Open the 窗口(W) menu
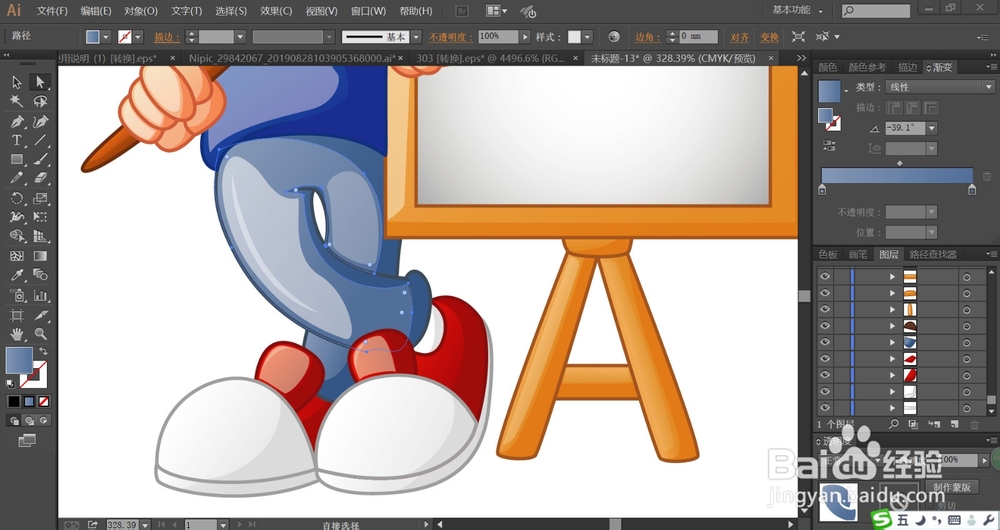 [x=368, y=11]
